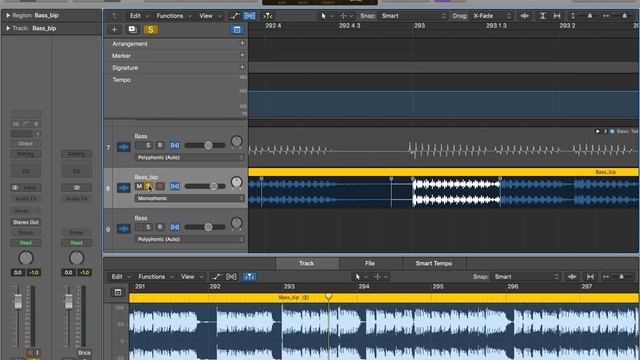Toggle Solo on the Bass_bip track

pos(148,186)
